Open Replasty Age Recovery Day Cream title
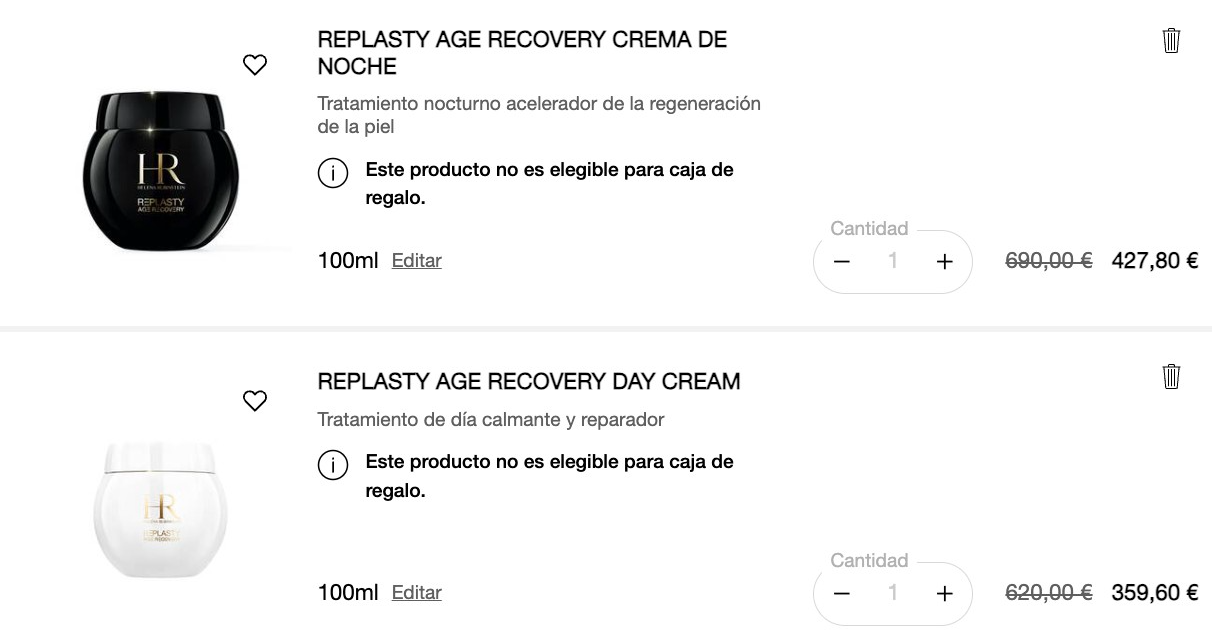Image resolution: width=1212 pixels, height=644 pixels. [x=529, y=382]
